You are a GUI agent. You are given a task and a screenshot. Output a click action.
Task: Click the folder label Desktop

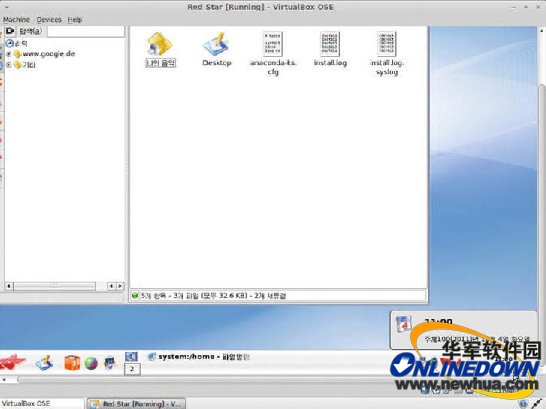(217, 63)
